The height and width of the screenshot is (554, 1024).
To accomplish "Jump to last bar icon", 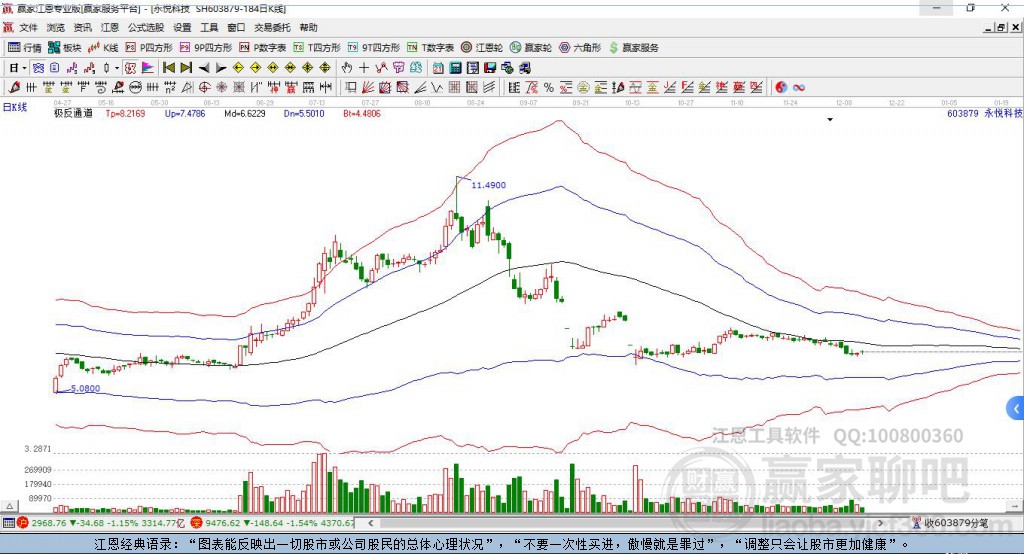I will [186, 68].
